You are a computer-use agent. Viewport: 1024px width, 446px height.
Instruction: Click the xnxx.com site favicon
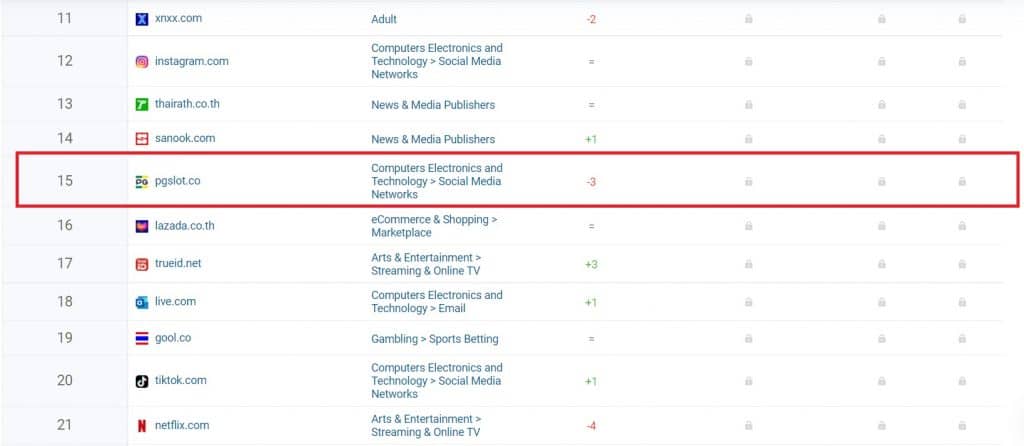tap(142, 19)
